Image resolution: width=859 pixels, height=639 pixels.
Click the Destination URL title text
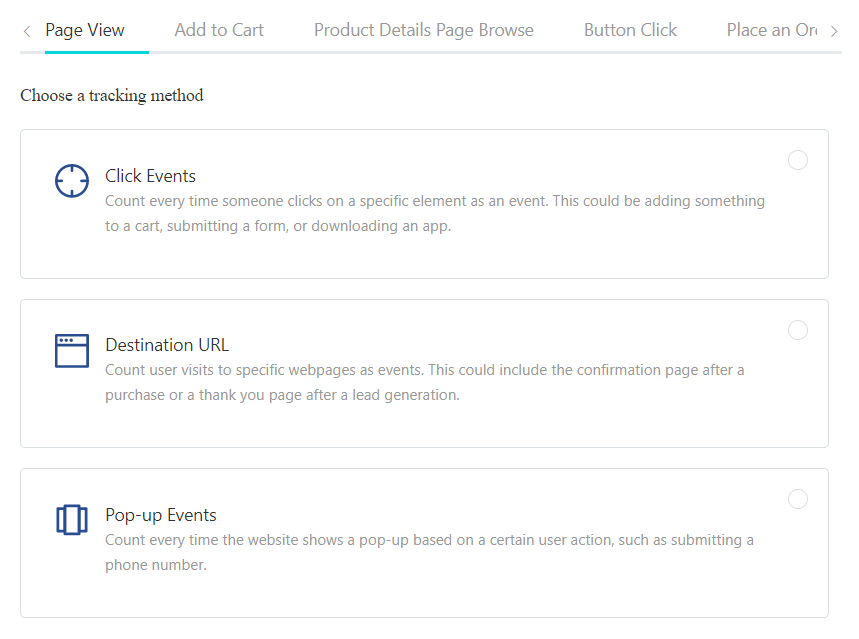pyautogui.click(x=167, y=345)
